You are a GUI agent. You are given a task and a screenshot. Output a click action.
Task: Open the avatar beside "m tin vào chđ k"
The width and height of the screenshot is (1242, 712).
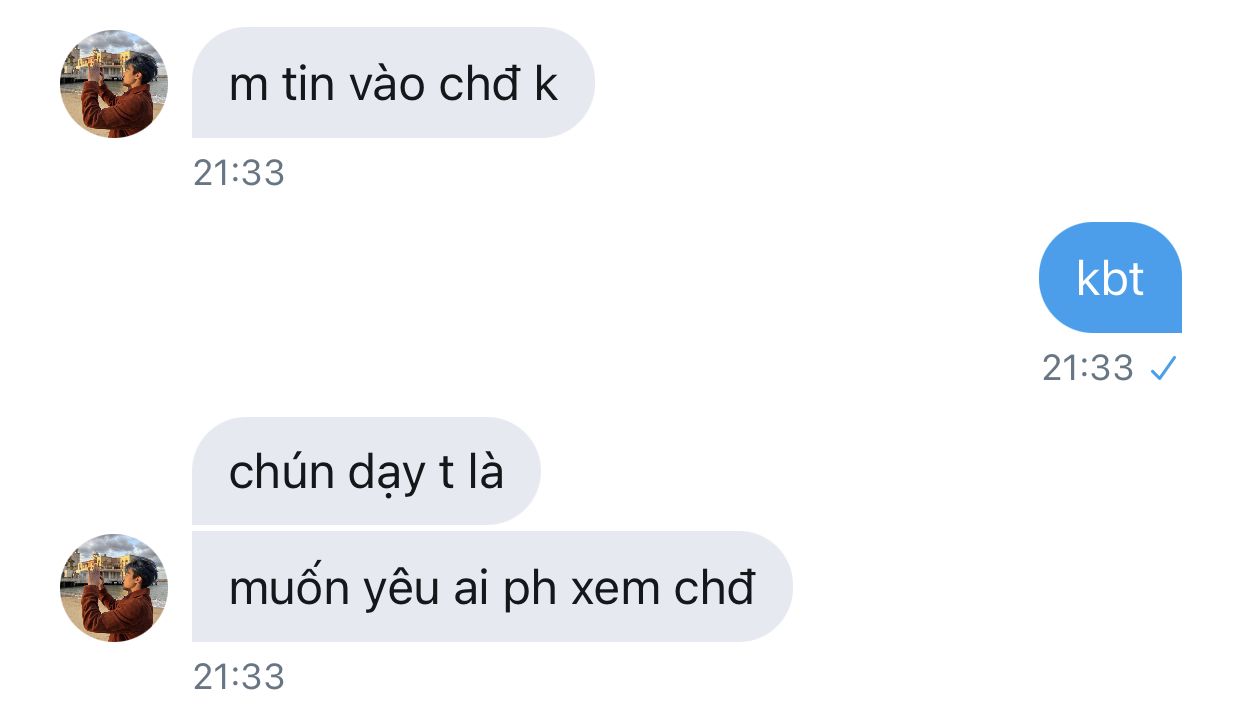point(114,83)
